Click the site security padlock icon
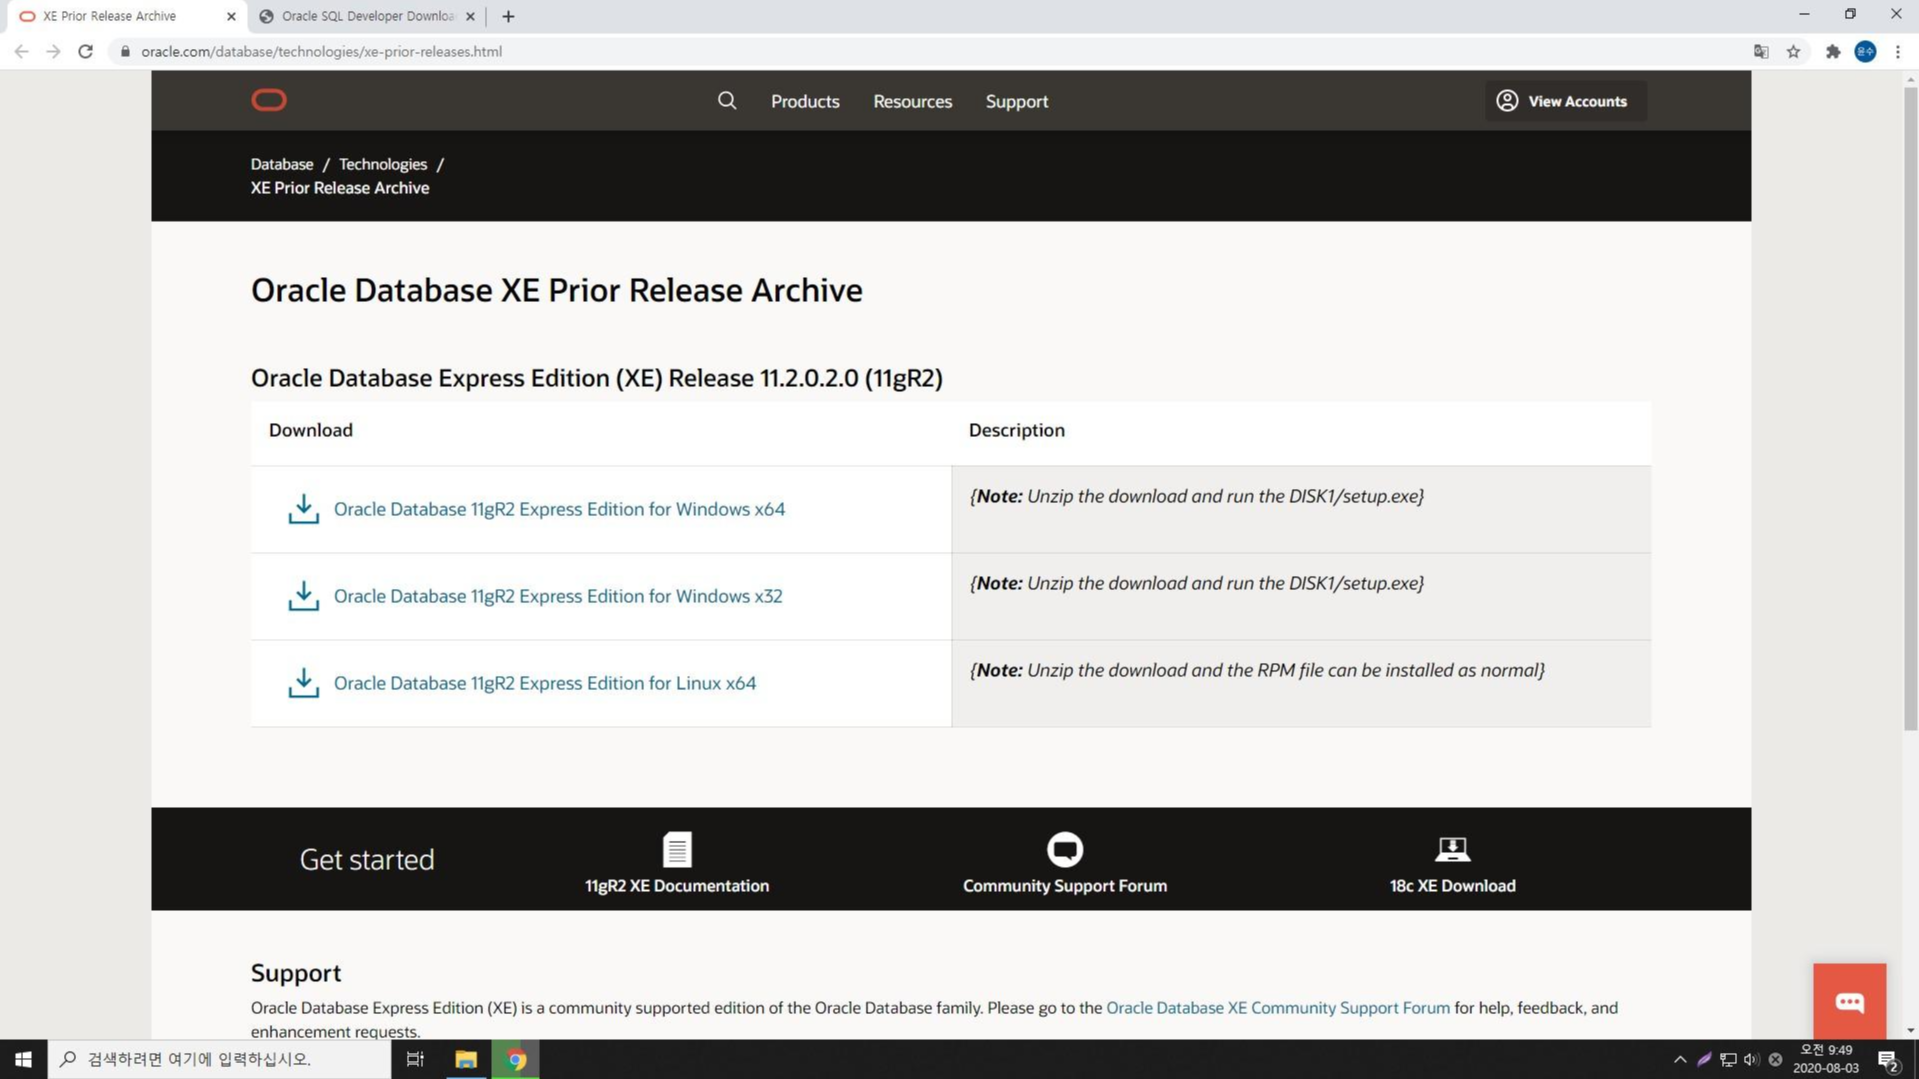Image resolution: width=1919 pixels, height=1079 pixels. click(125, 51)
